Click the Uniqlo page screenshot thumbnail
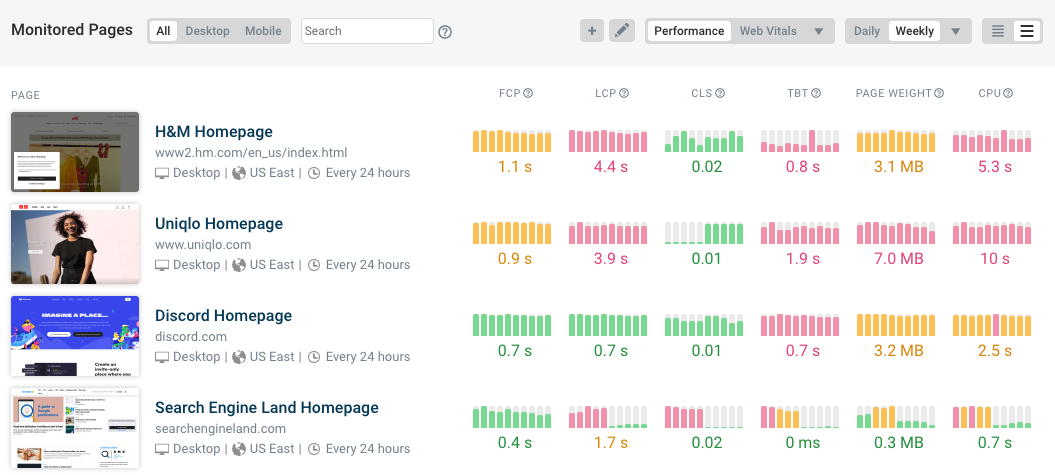1055x475 pixels. click(75, 244)
